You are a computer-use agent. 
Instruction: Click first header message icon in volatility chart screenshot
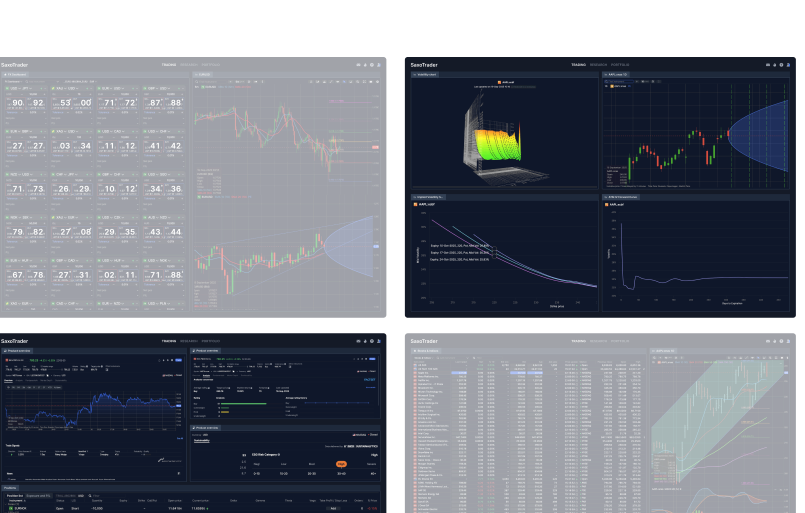(x=768, y=65)
